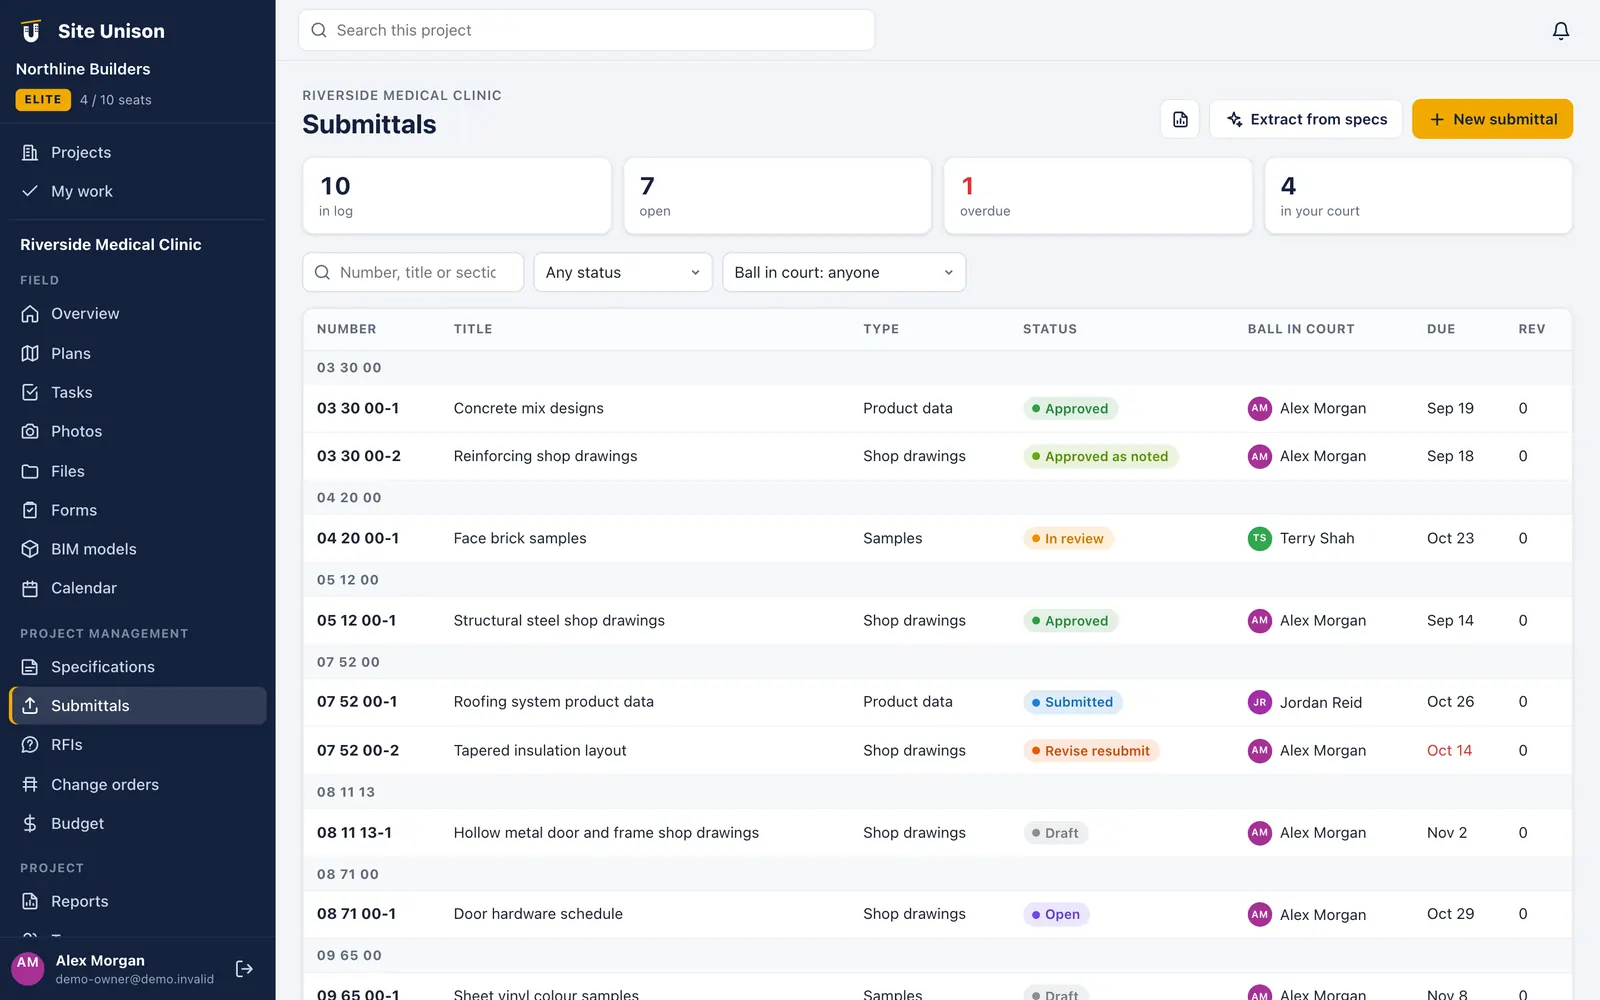Screen dimensions: 1600x1000
Task: Open the Budget dollar icon
Action: click(30, 823)
